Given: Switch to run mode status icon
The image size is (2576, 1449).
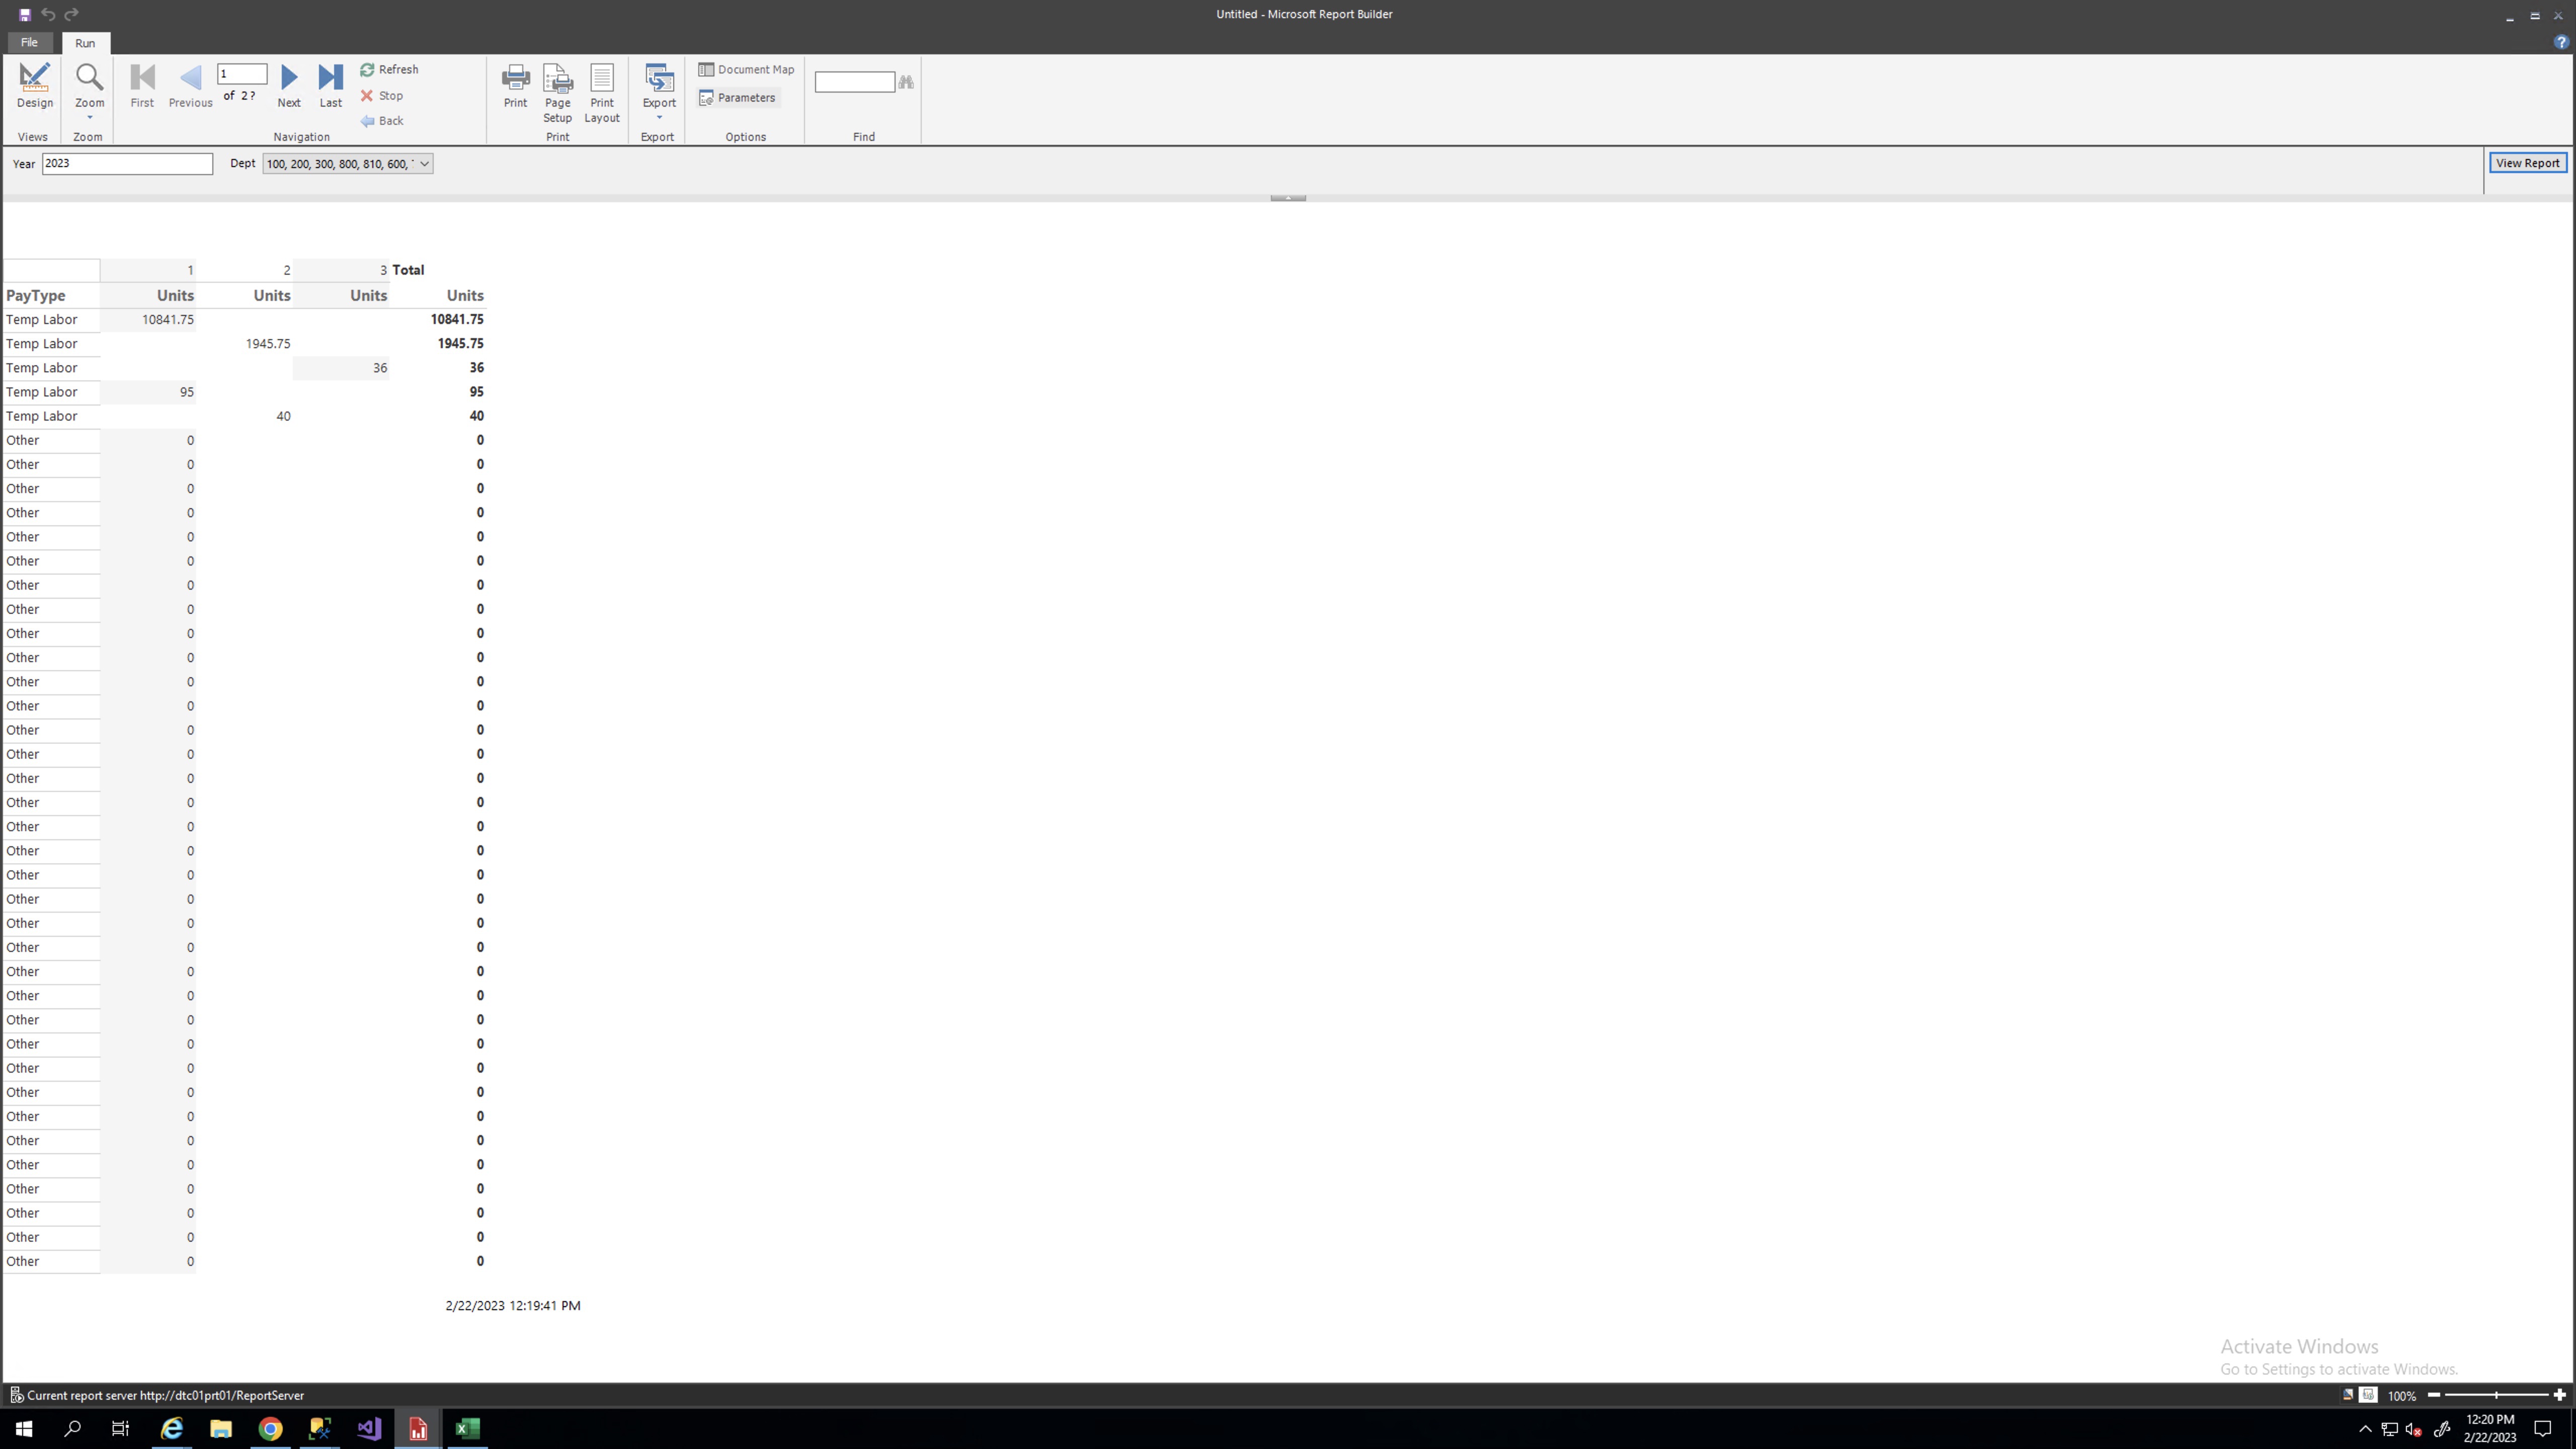Looking at the screenshot, I should coord(2368,1395).
